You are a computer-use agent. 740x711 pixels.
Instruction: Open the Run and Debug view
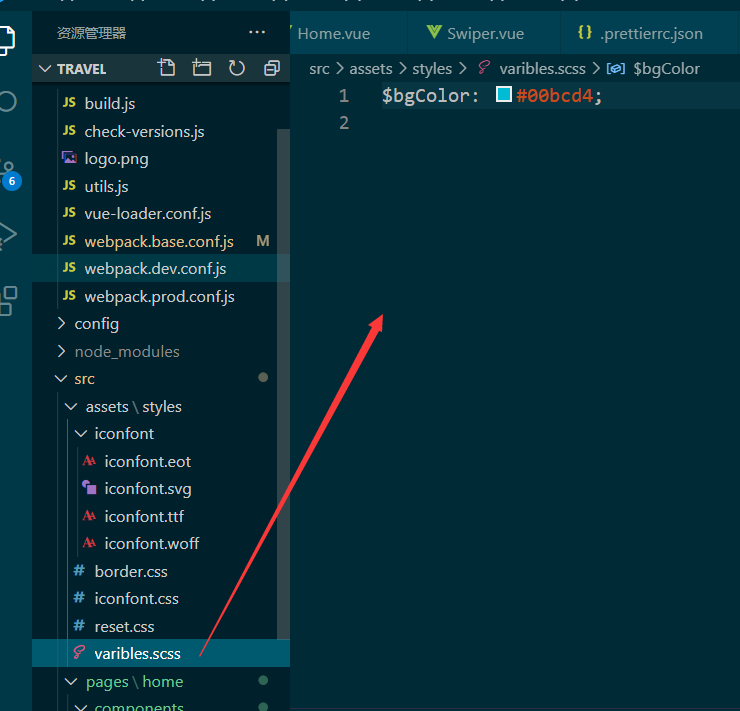pos(8,234)
